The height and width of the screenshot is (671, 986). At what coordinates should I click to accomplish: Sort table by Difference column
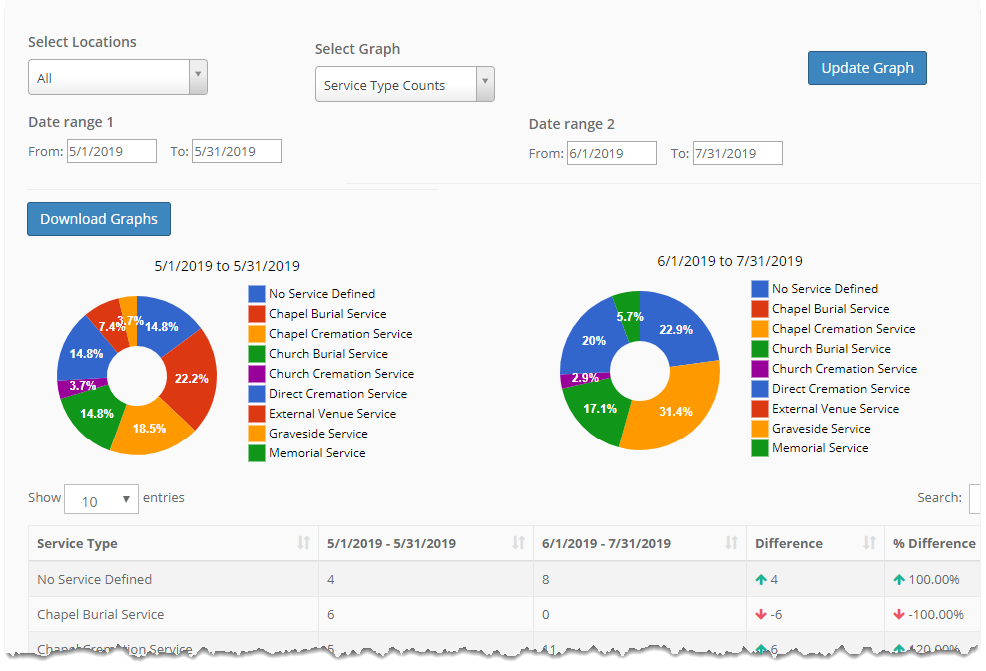[x=814, y=543]
